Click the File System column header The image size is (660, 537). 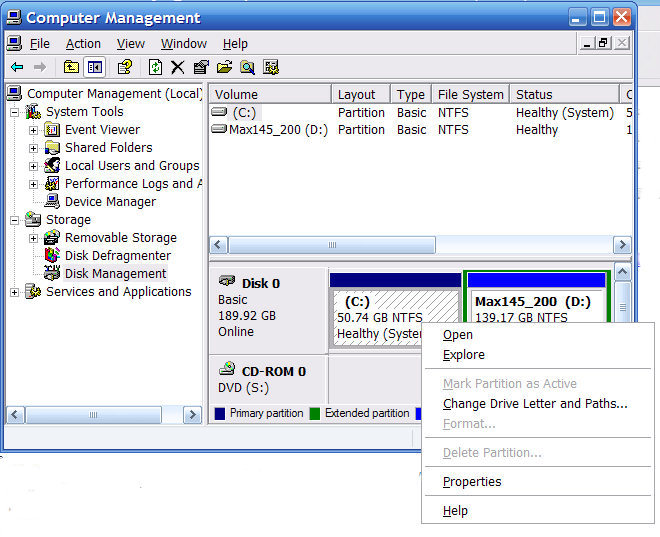471,94
